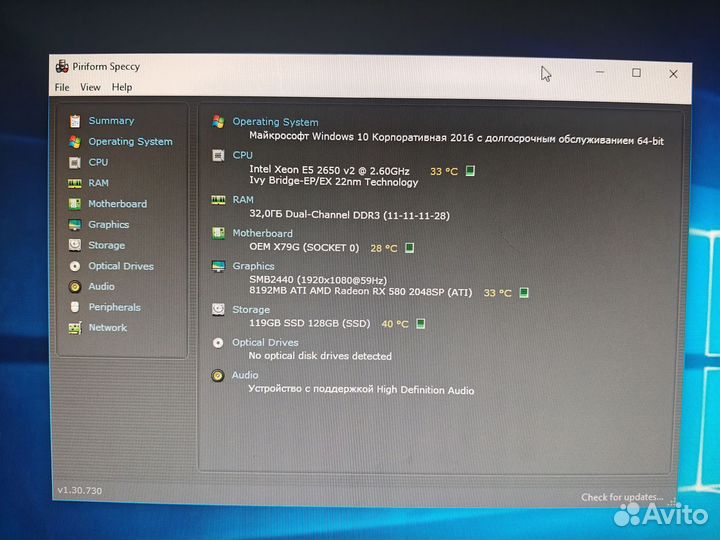Minimize the Speccy window
The height and width of the screenshot is (540, 720).
click(x=600, y=72)
